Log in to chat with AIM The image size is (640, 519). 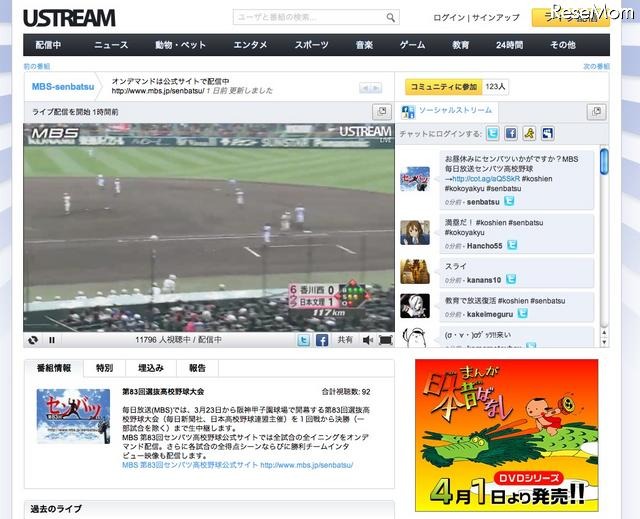[529, 133]
